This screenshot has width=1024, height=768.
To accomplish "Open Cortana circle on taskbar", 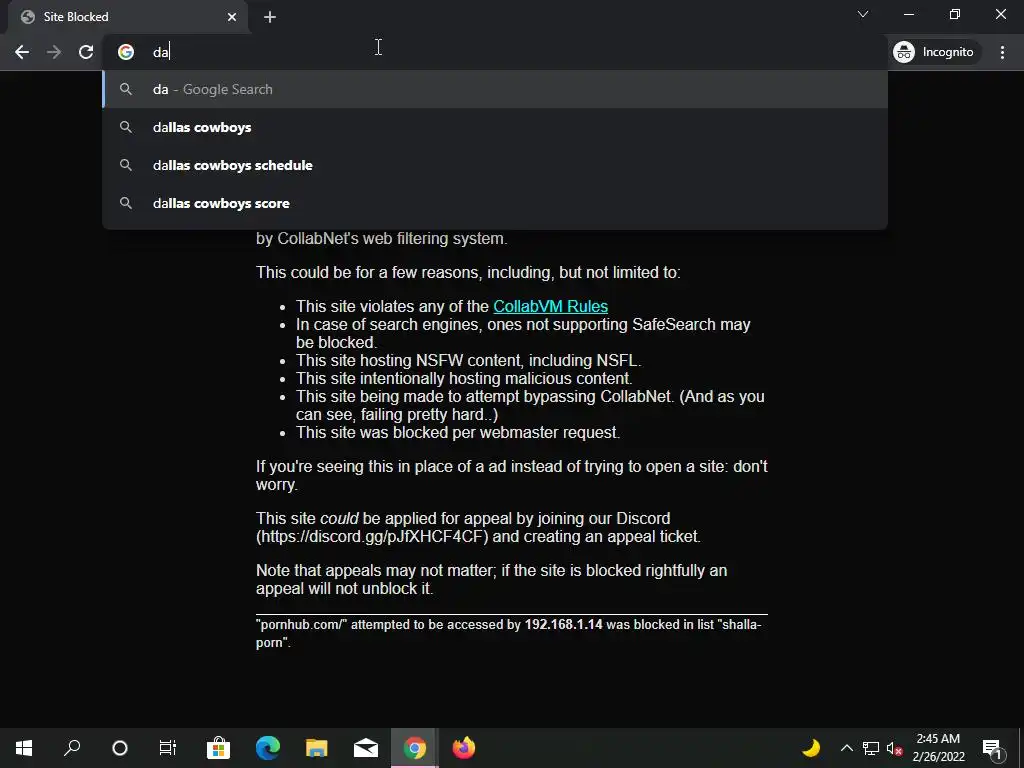I will [120, 748].
